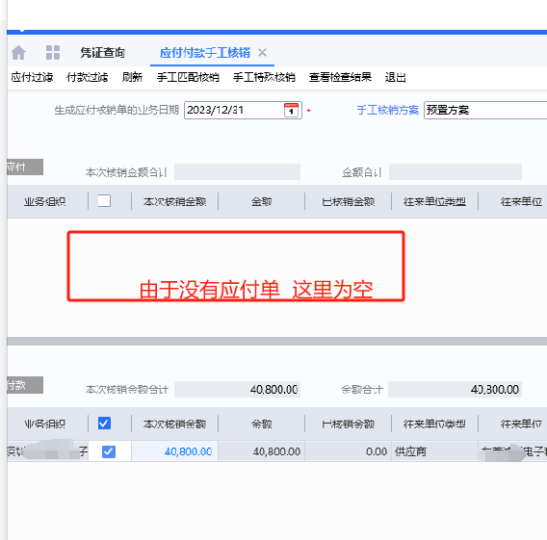Open the four-square app grid icon
Viewport: 547px width, 540px height.
53,53
